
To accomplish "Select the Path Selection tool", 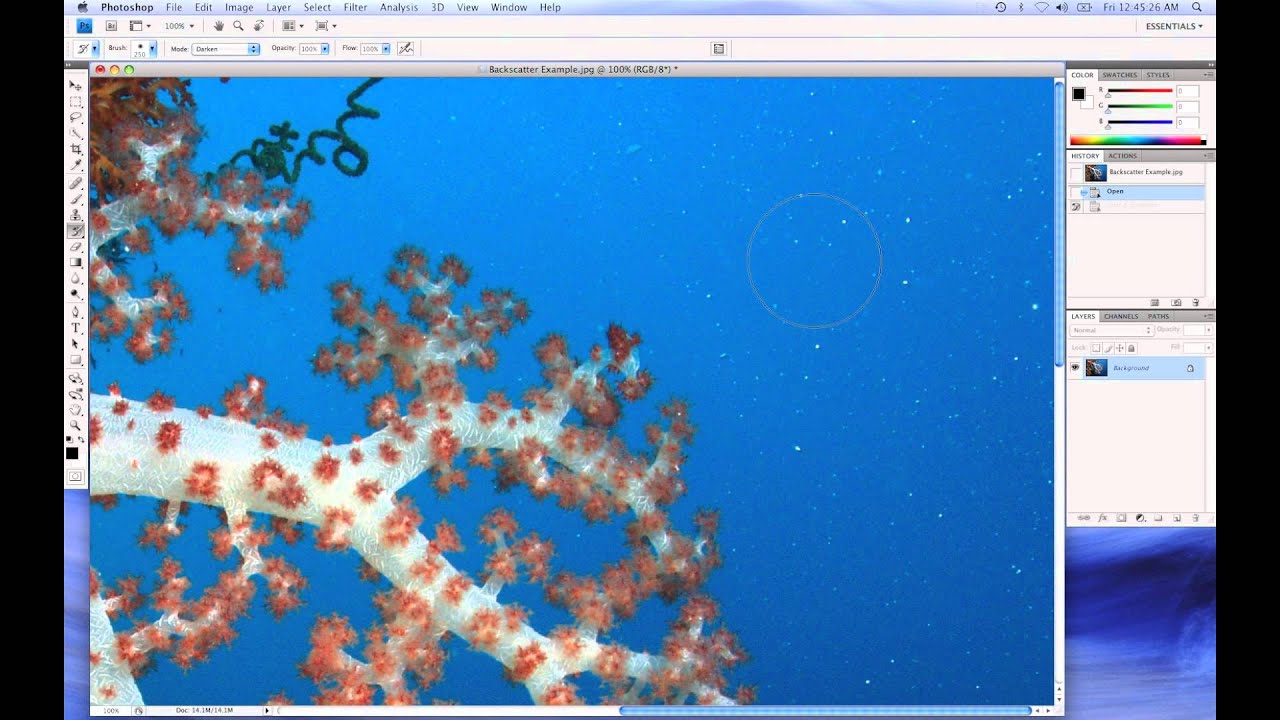I will (x=76, y=344).
